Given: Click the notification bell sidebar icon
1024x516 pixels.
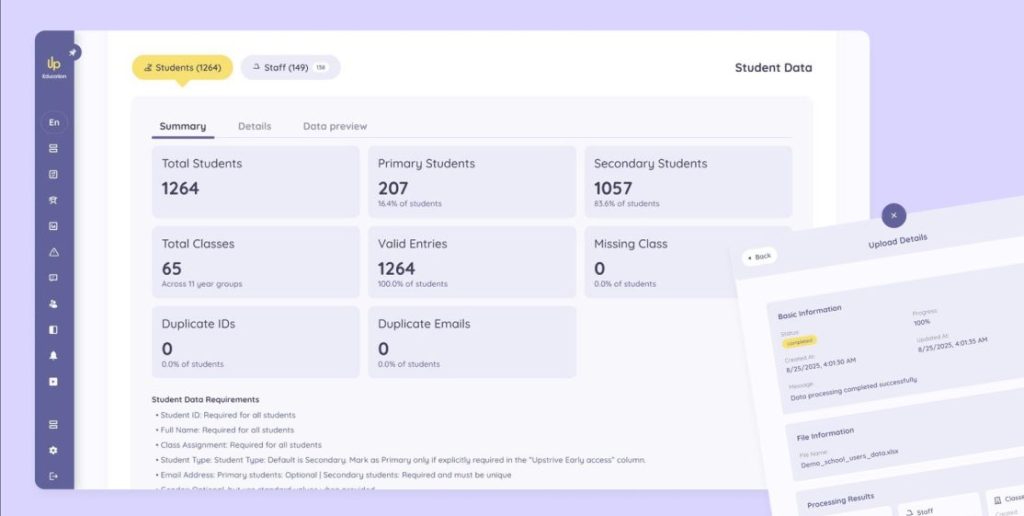Looking at the screenshot, I should point(54,355).
